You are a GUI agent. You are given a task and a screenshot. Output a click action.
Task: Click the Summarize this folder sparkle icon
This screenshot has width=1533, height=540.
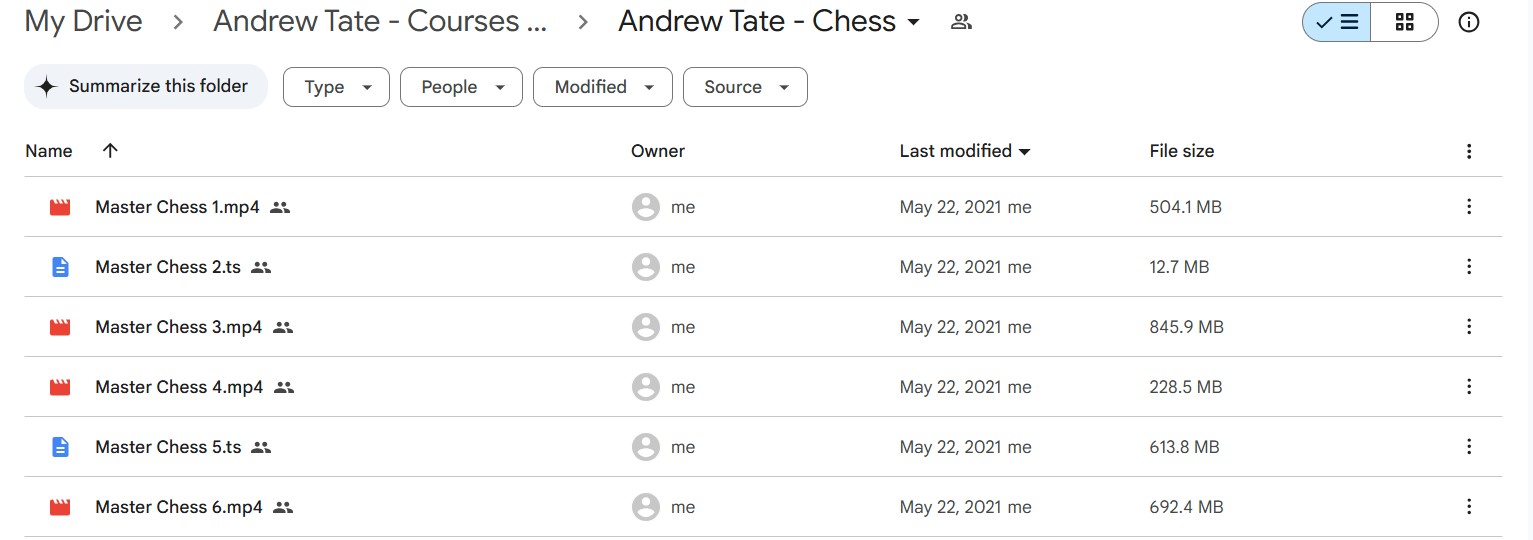pos(46,87)
